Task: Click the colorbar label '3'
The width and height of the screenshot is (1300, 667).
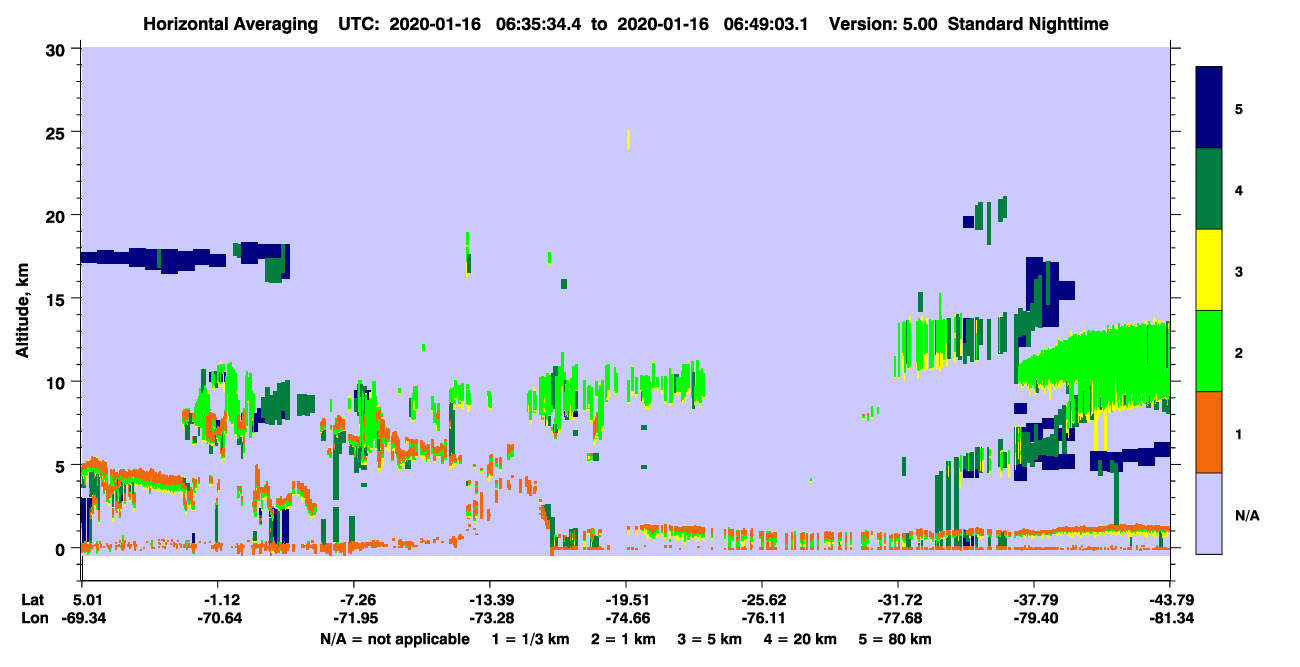Action: [x=1239, y=271]
